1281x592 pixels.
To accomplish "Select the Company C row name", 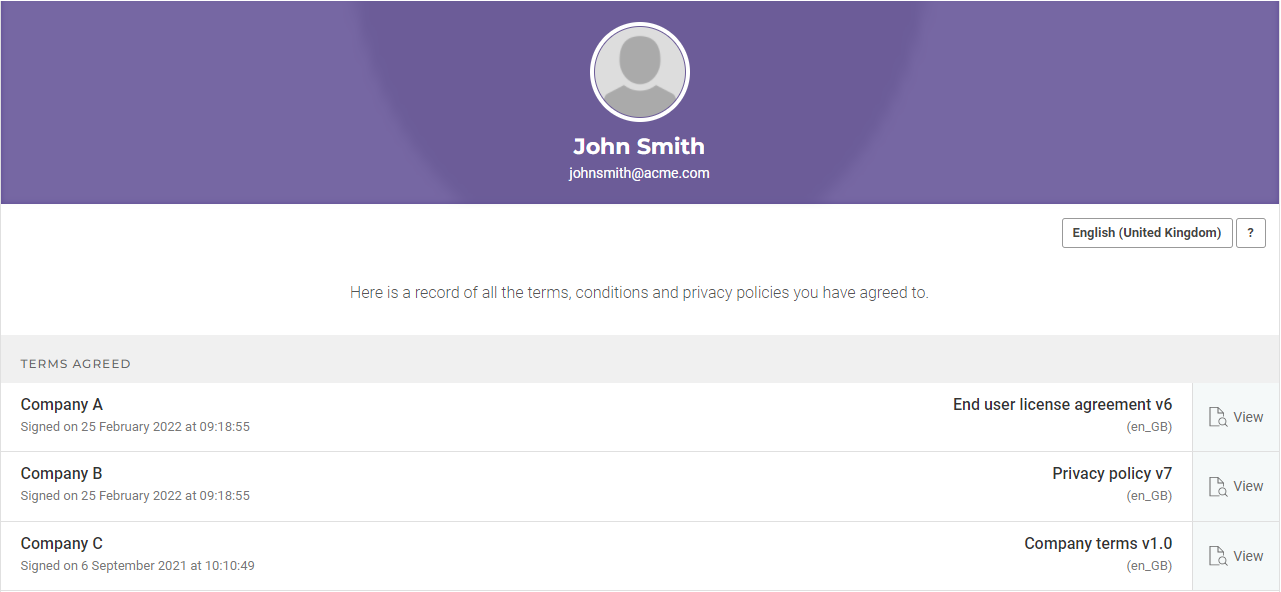I will point(62,544).
